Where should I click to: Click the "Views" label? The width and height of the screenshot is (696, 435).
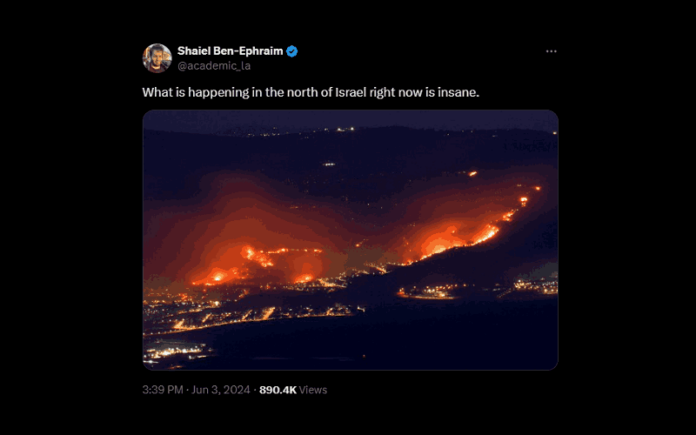click(x=313, y=390)
